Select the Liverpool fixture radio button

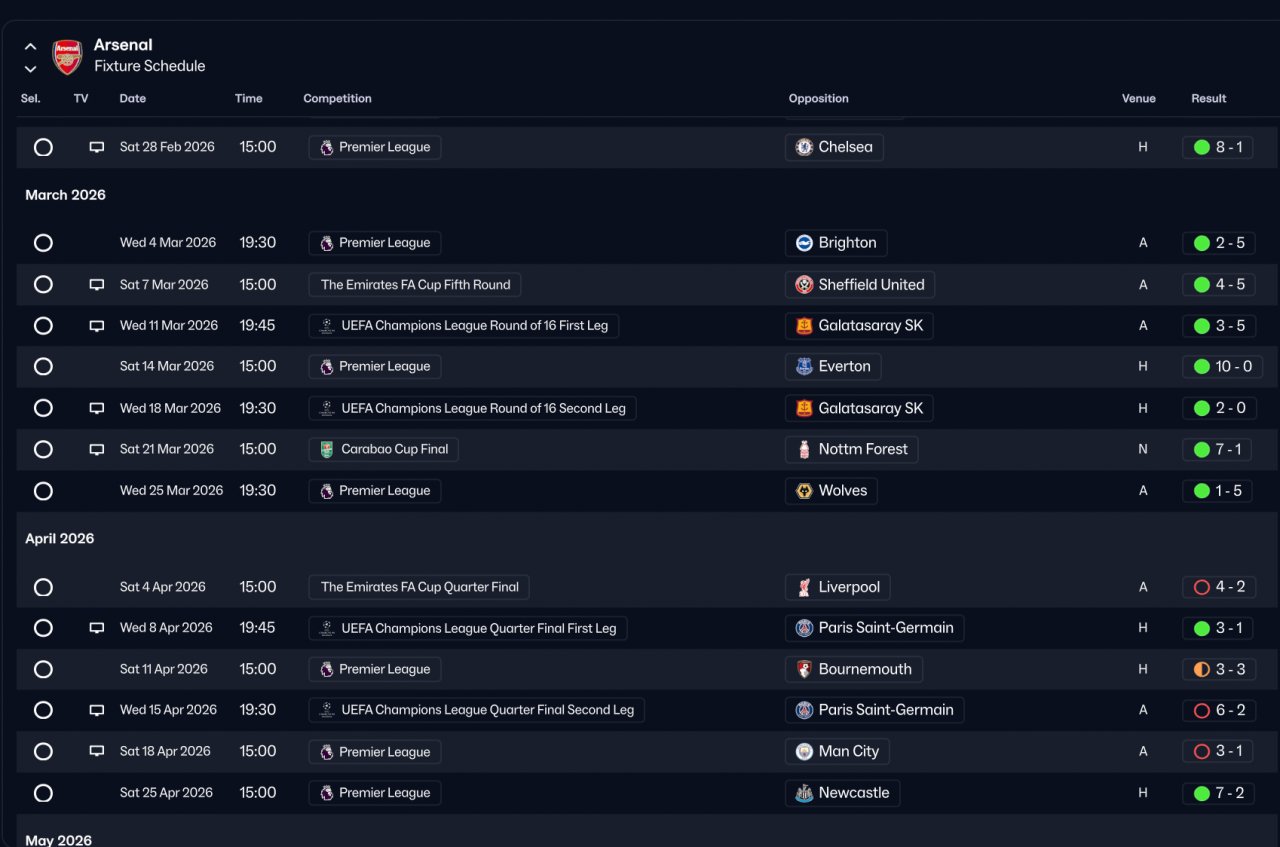[x=43, y=587]
